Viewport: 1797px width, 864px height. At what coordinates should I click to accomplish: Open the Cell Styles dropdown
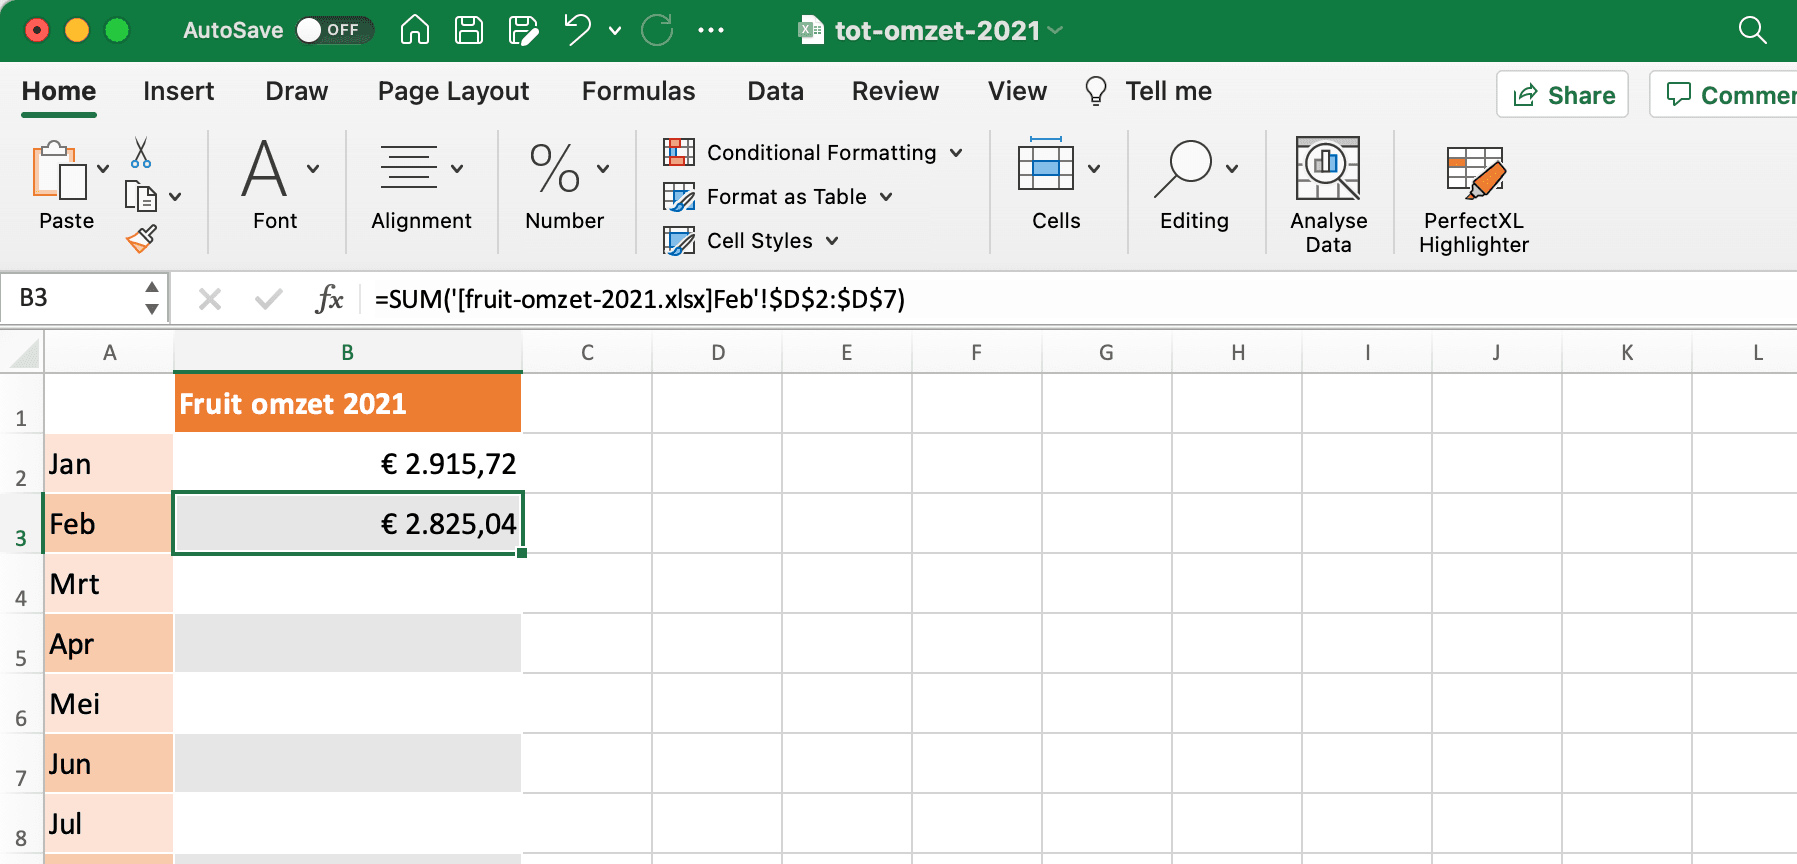point(751,241)
